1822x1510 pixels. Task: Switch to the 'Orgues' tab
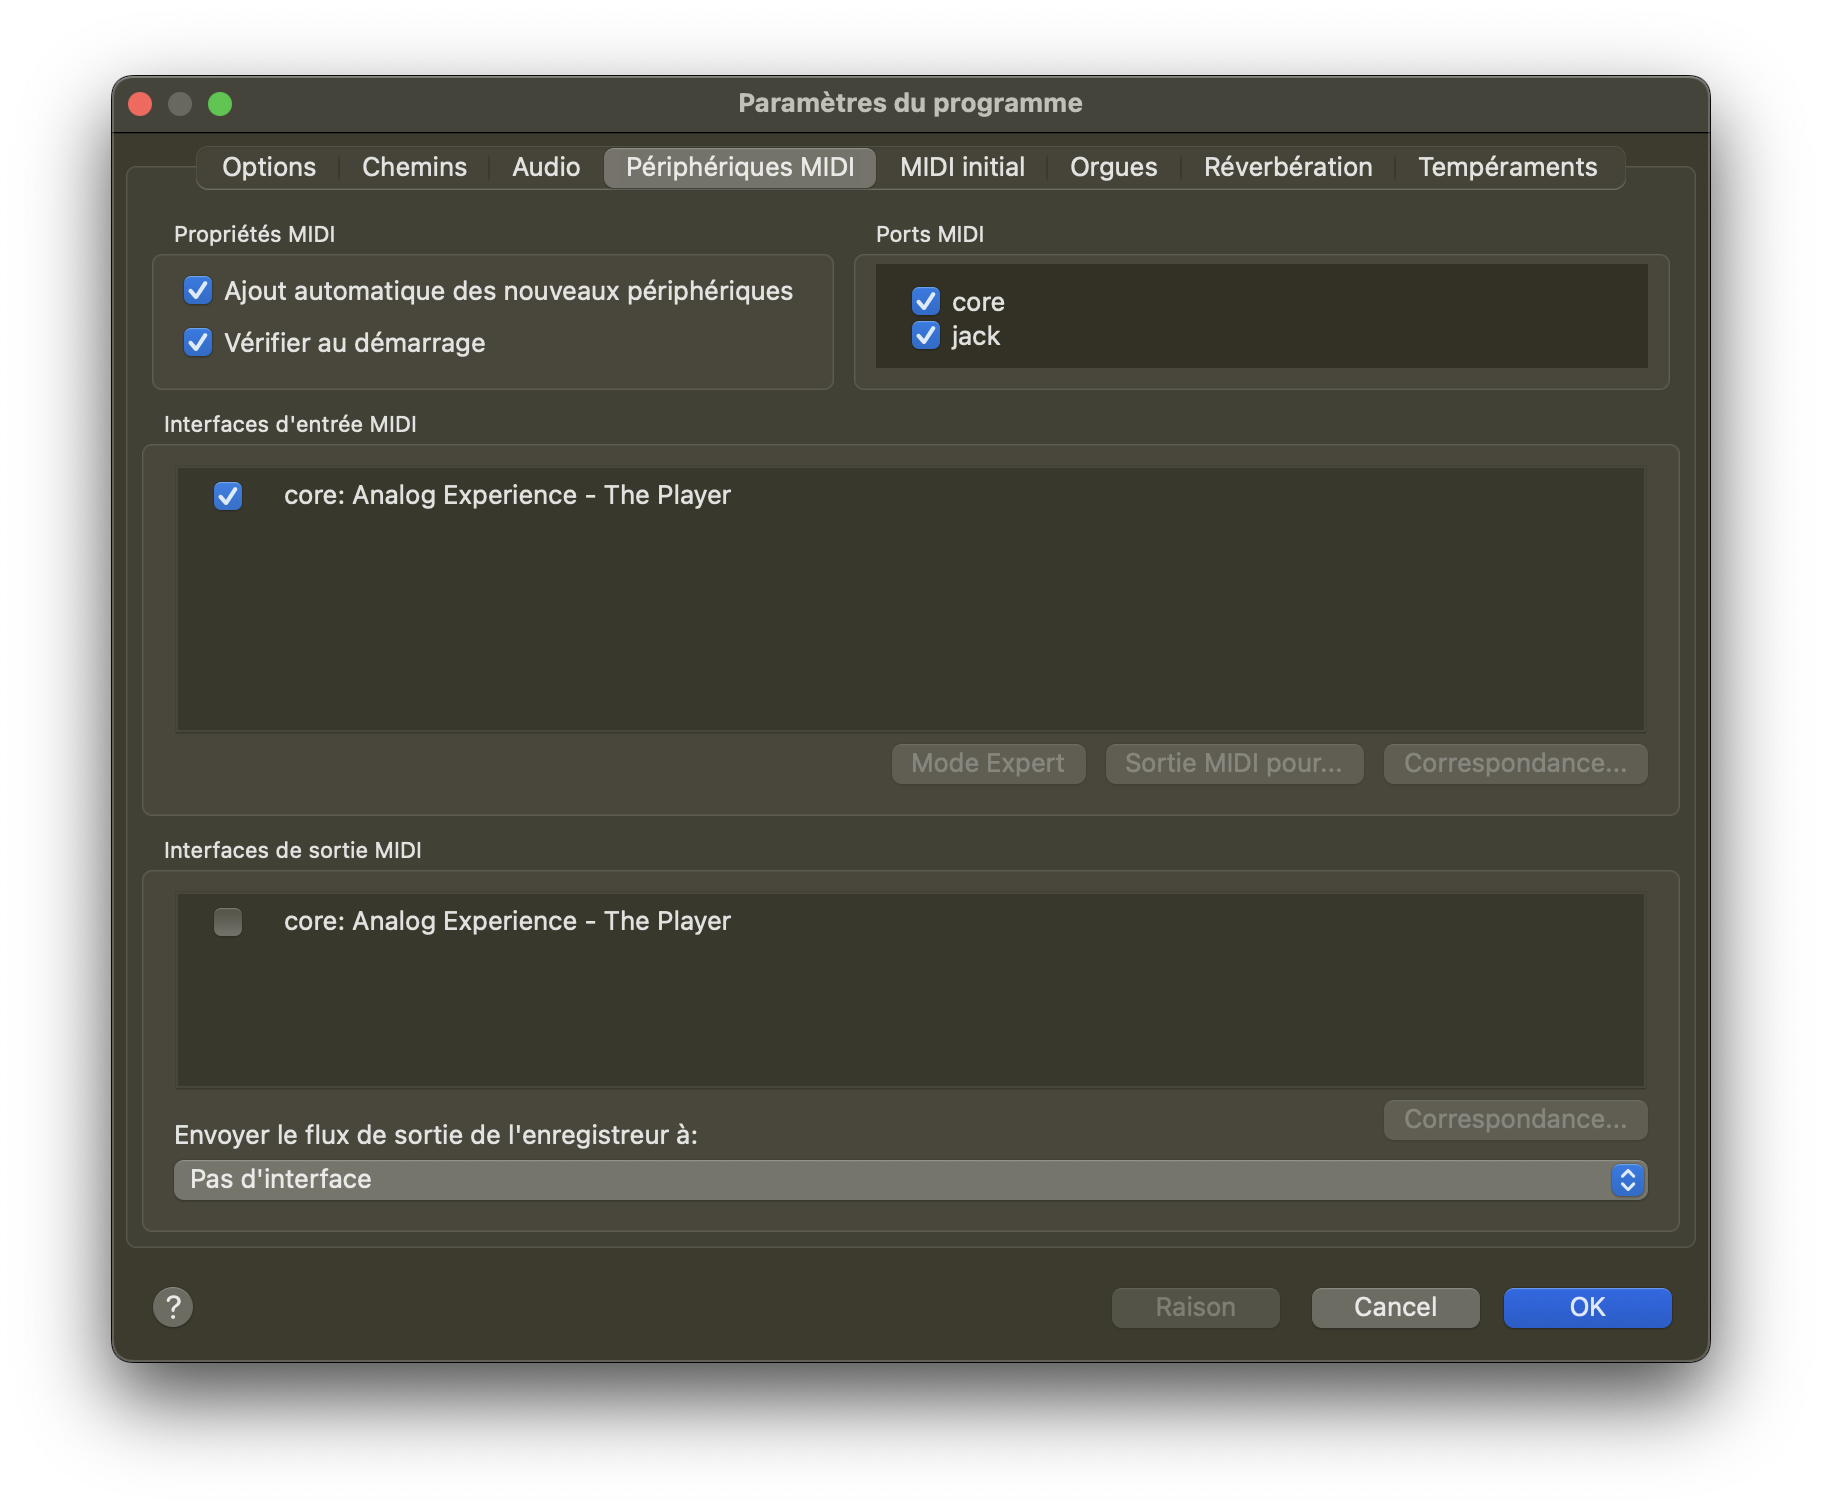[x=1112, y=167]
